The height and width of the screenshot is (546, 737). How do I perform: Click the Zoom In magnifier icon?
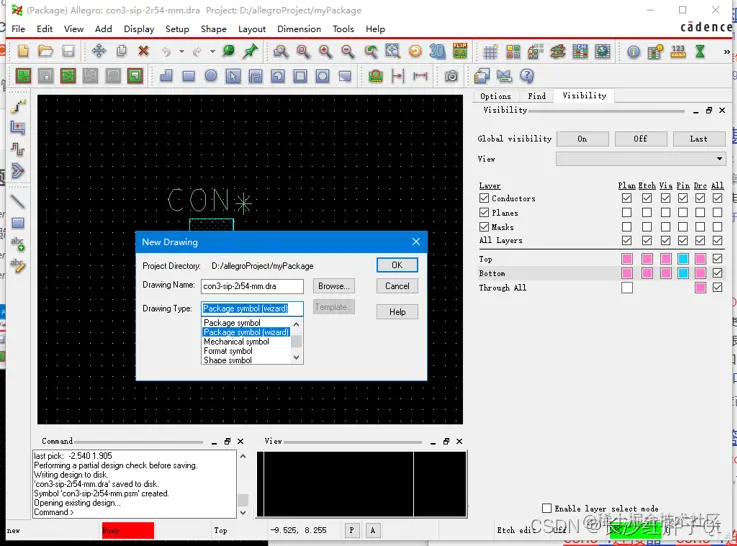pos(325,51)
